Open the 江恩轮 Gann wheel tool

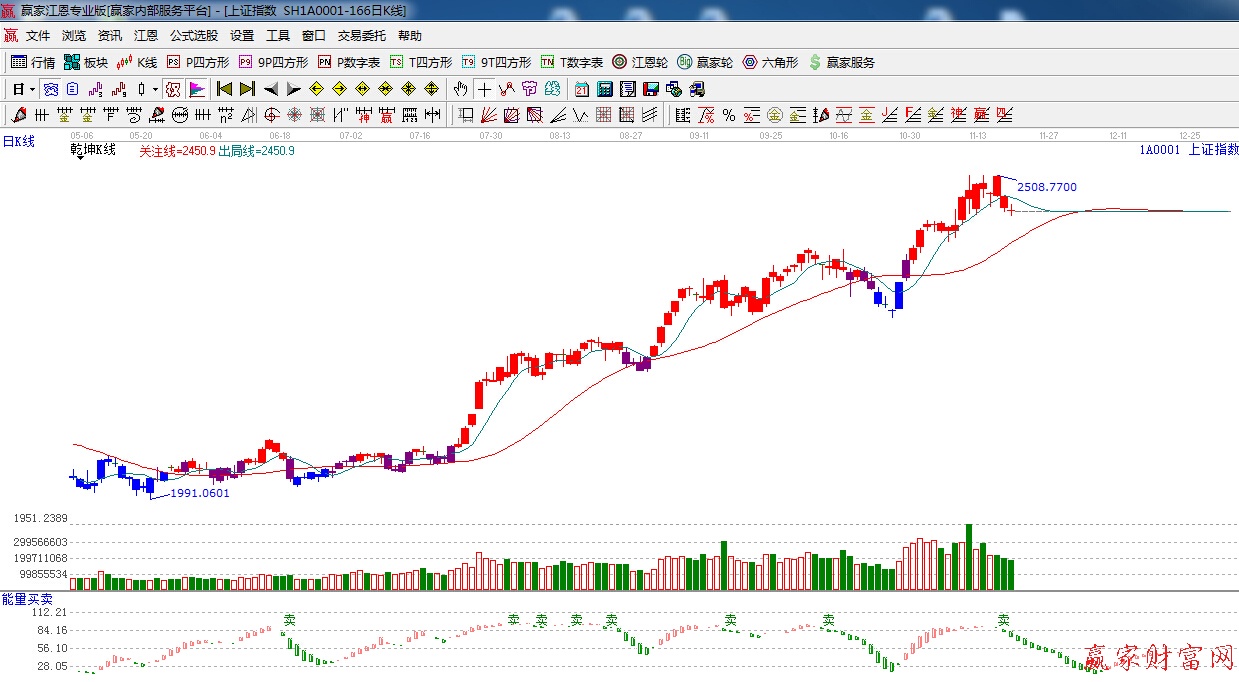point(640,62)
